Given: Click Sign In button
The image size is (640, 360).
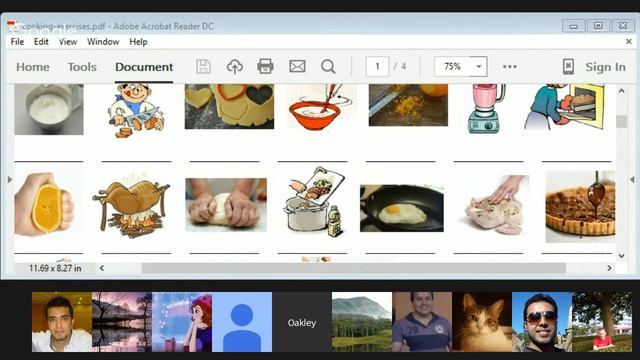Looking at the screenshot, I should (605, 67).
